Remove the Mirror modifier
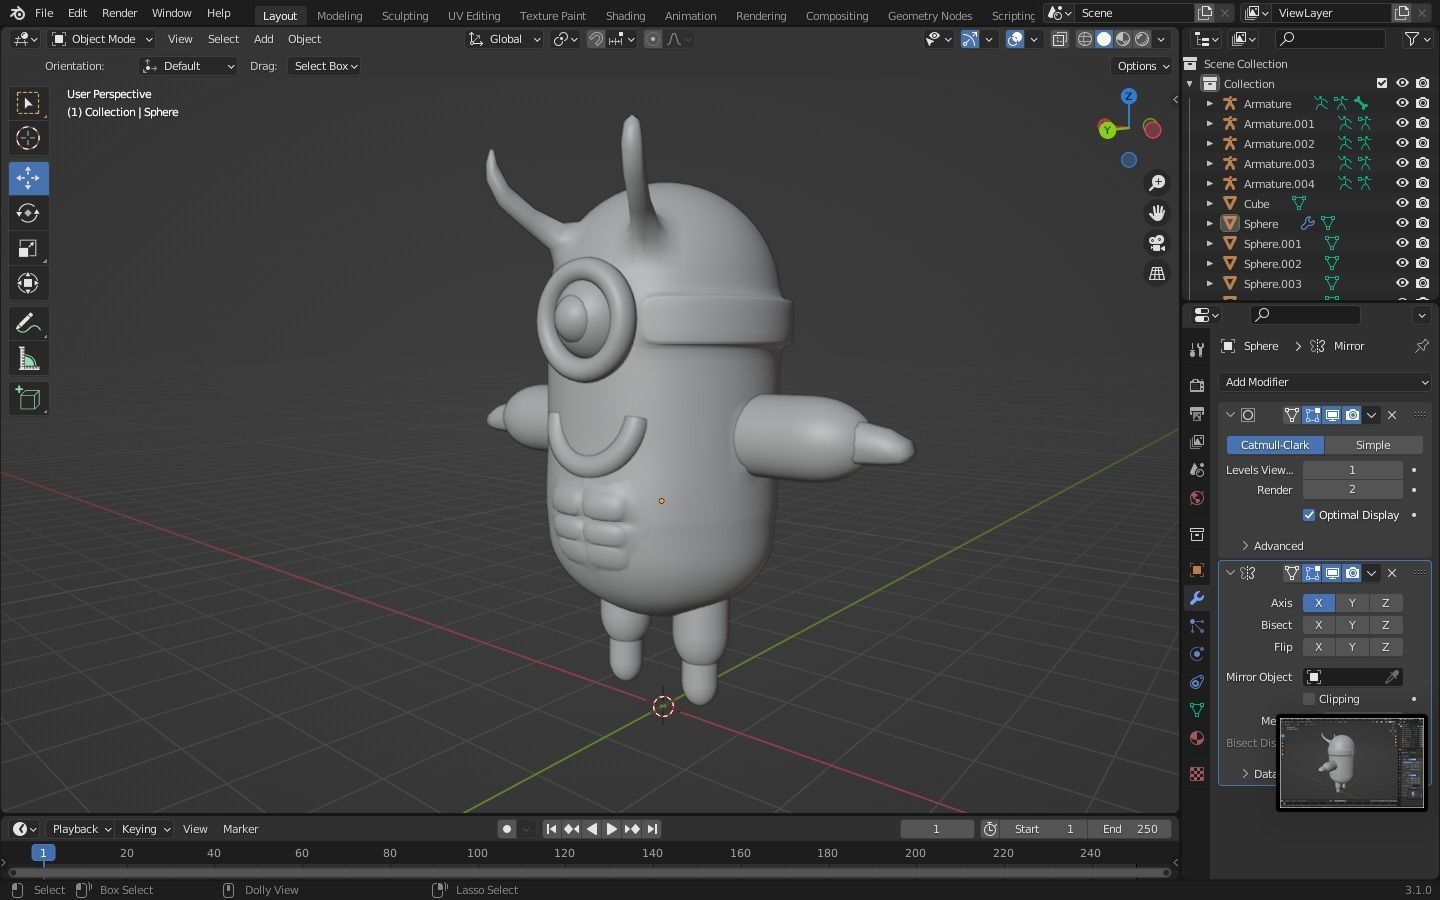This screenshot has height=900, width=1440. click(1392, 573)
